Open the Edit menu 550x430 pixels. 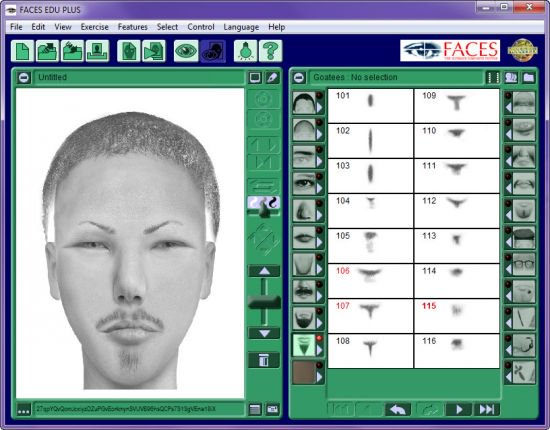pos(38,27)
